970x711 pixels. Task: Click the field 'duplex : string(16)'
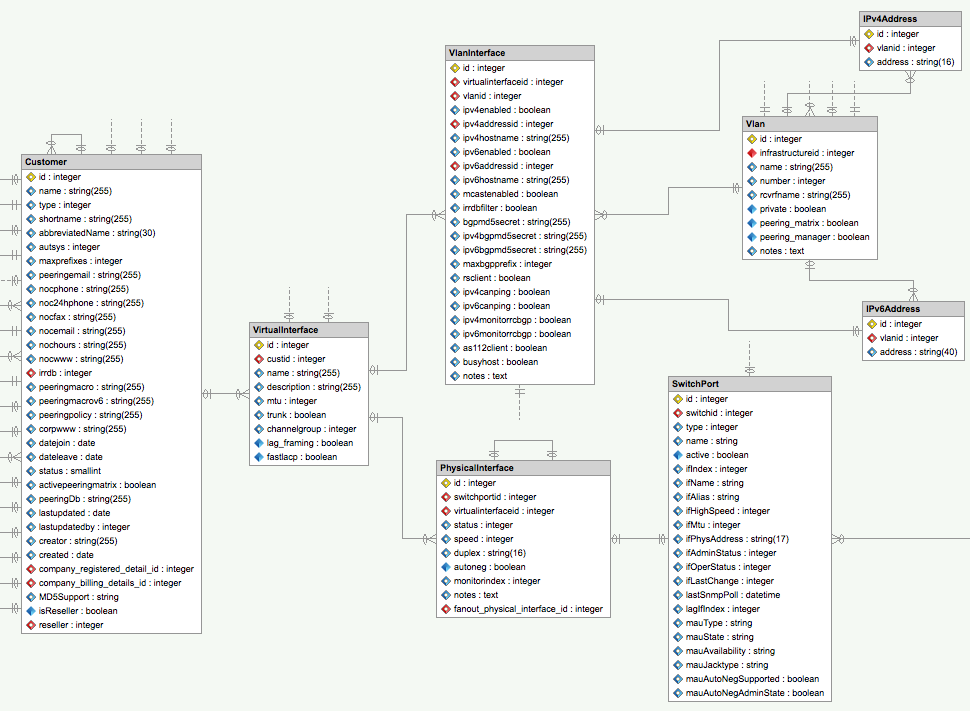click(x=490, y=553)
